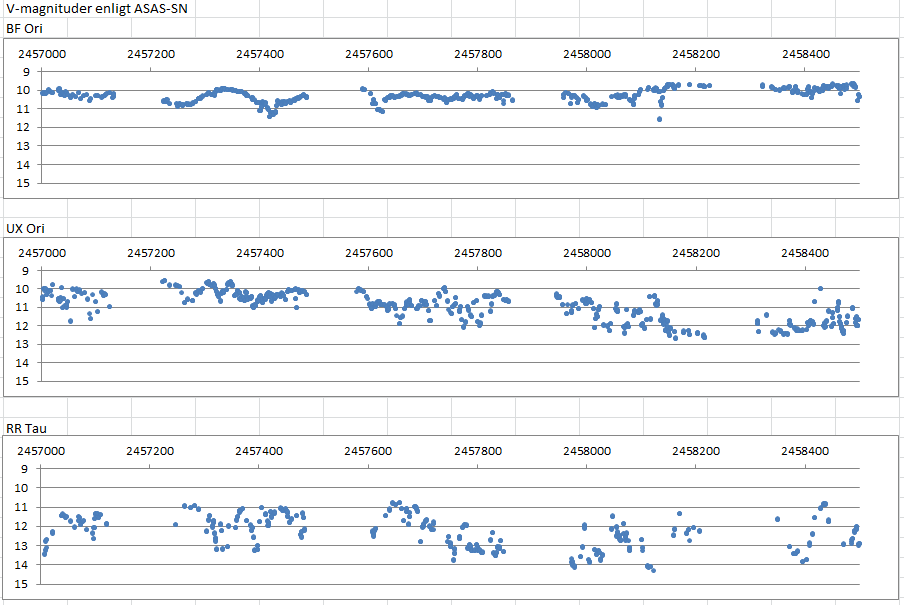Select magnitude 12 axis label in UX Ori chart
904x605 pixels.
tap(24, 326)
